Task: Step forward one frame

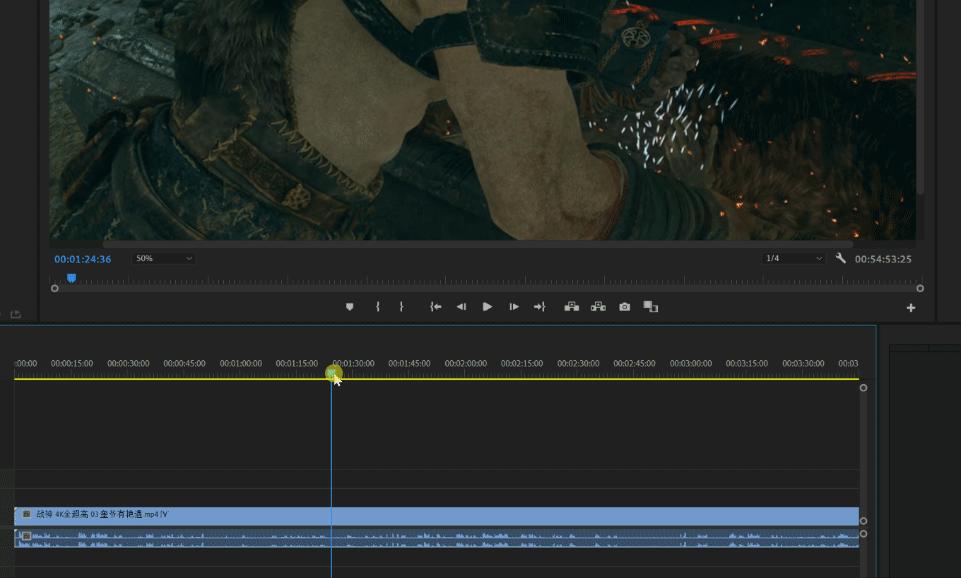Action: (513, 307)
